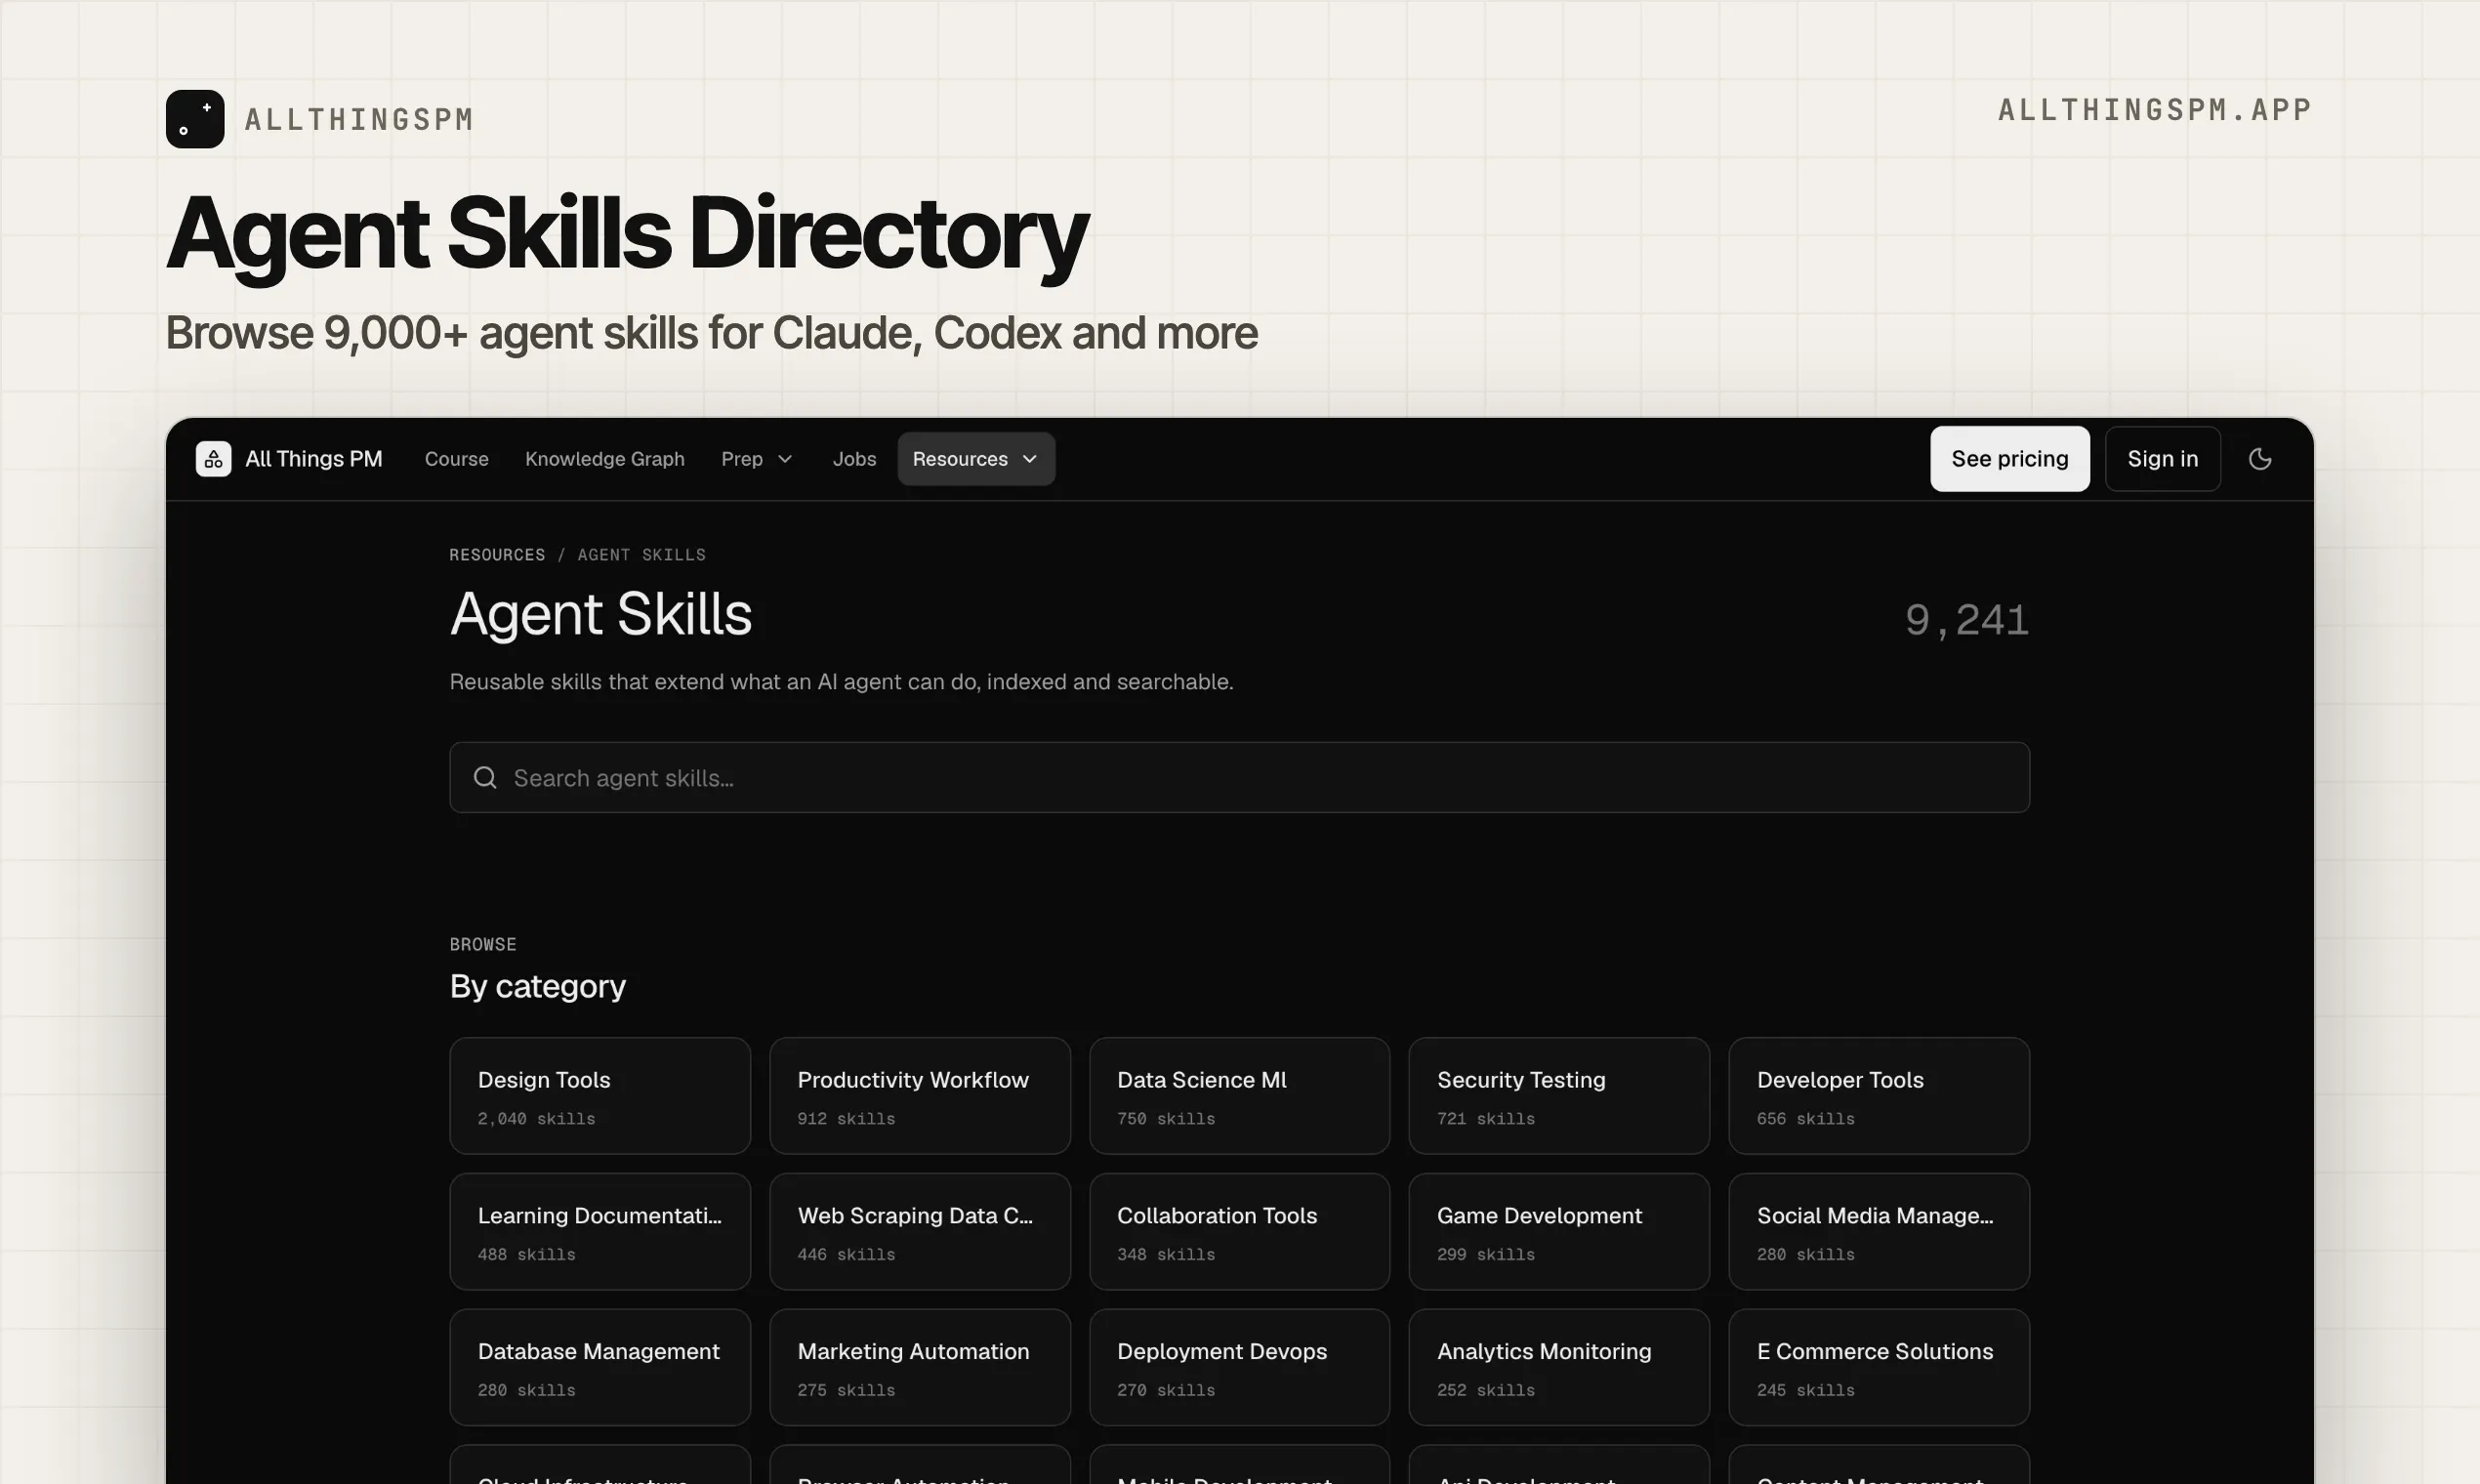Open the Productivity Workflow category card
Viewport: 2480px width, 1484px height.
[920, 1096]
